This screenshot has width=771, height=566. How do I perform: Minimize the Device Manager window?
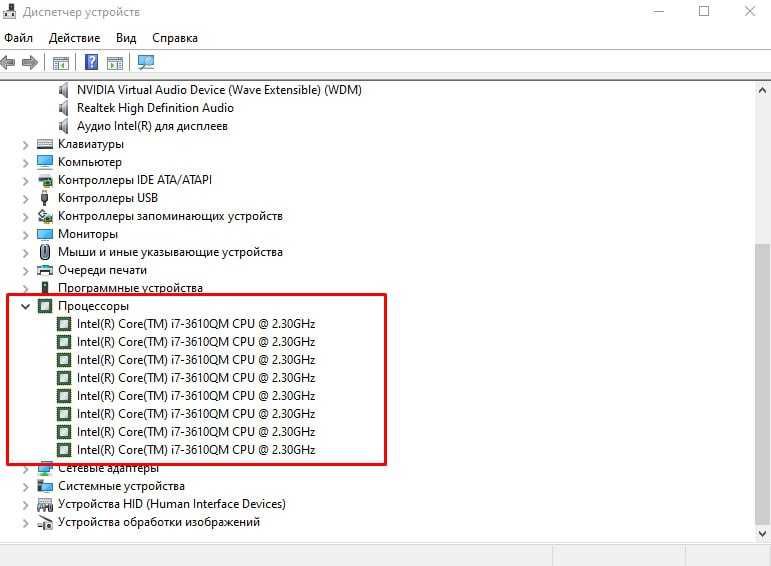pyautogui.click(x=658, y=11)
